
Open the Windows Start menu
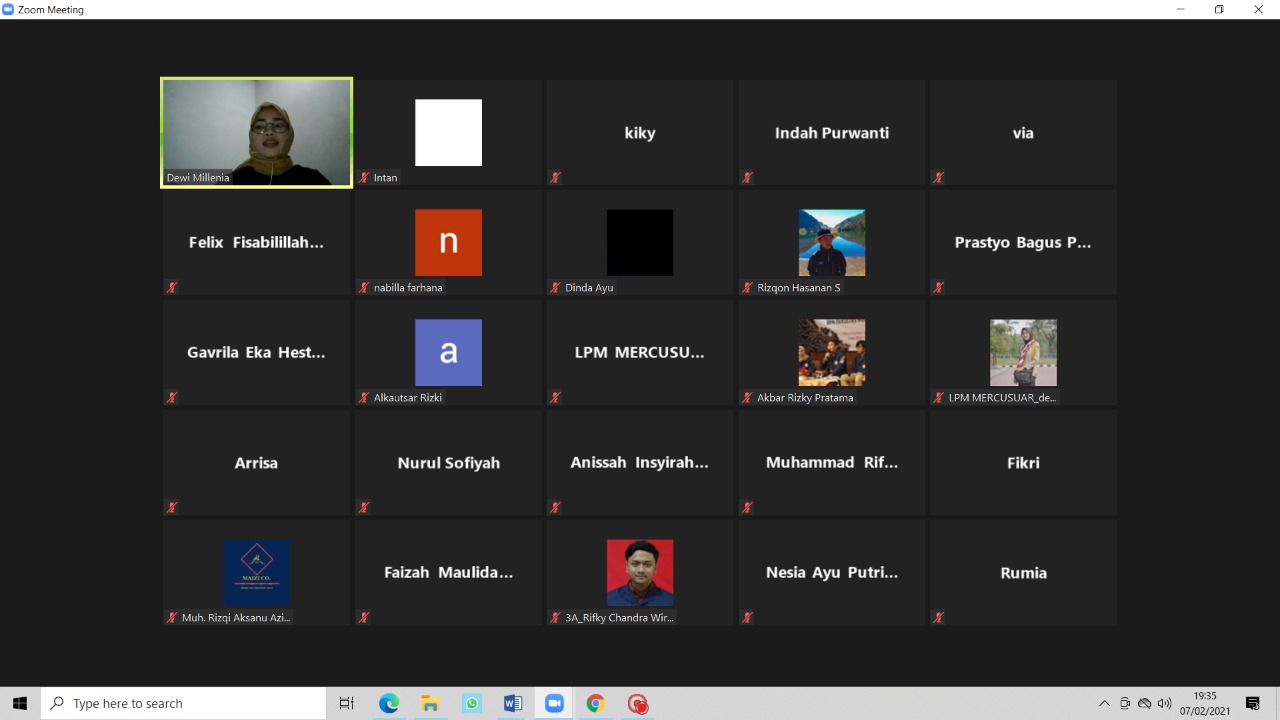tap(20, 704)
